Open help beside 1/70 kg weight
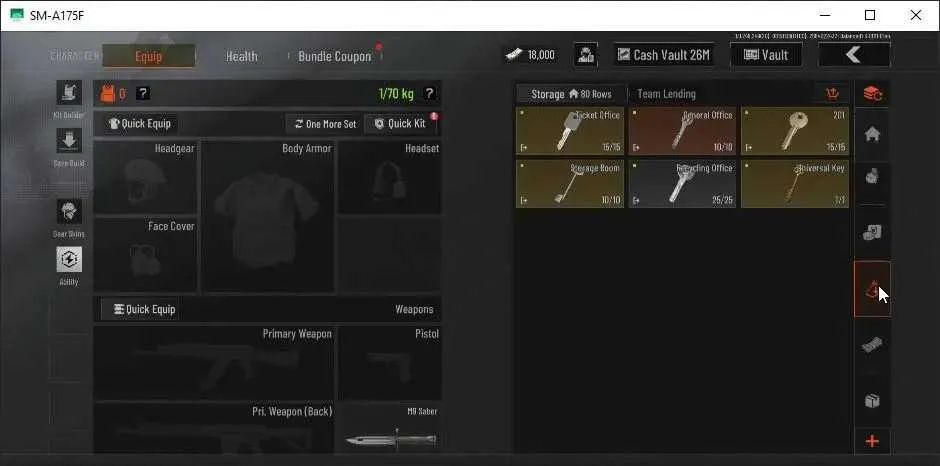Viewport: 940px width, 466px height. [429, 94]
